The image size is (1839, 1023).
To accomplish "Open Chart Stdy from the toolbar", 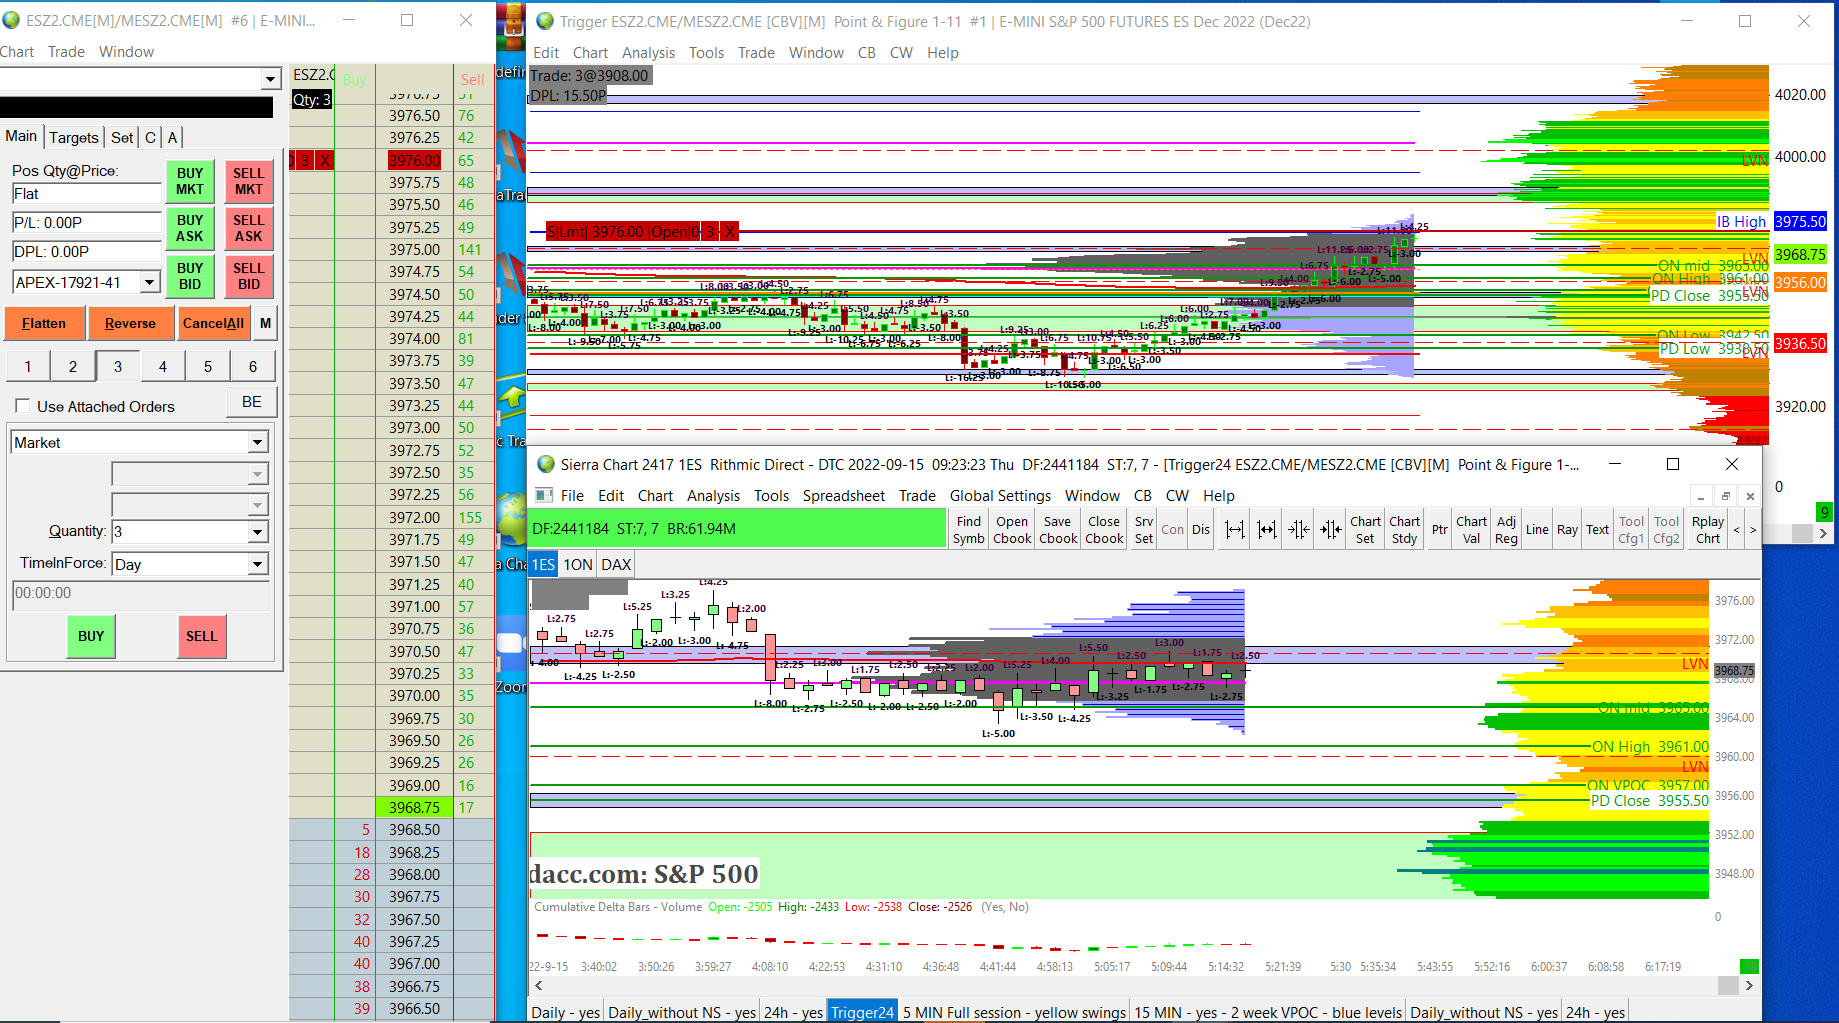I will (x=1405, y=530).
